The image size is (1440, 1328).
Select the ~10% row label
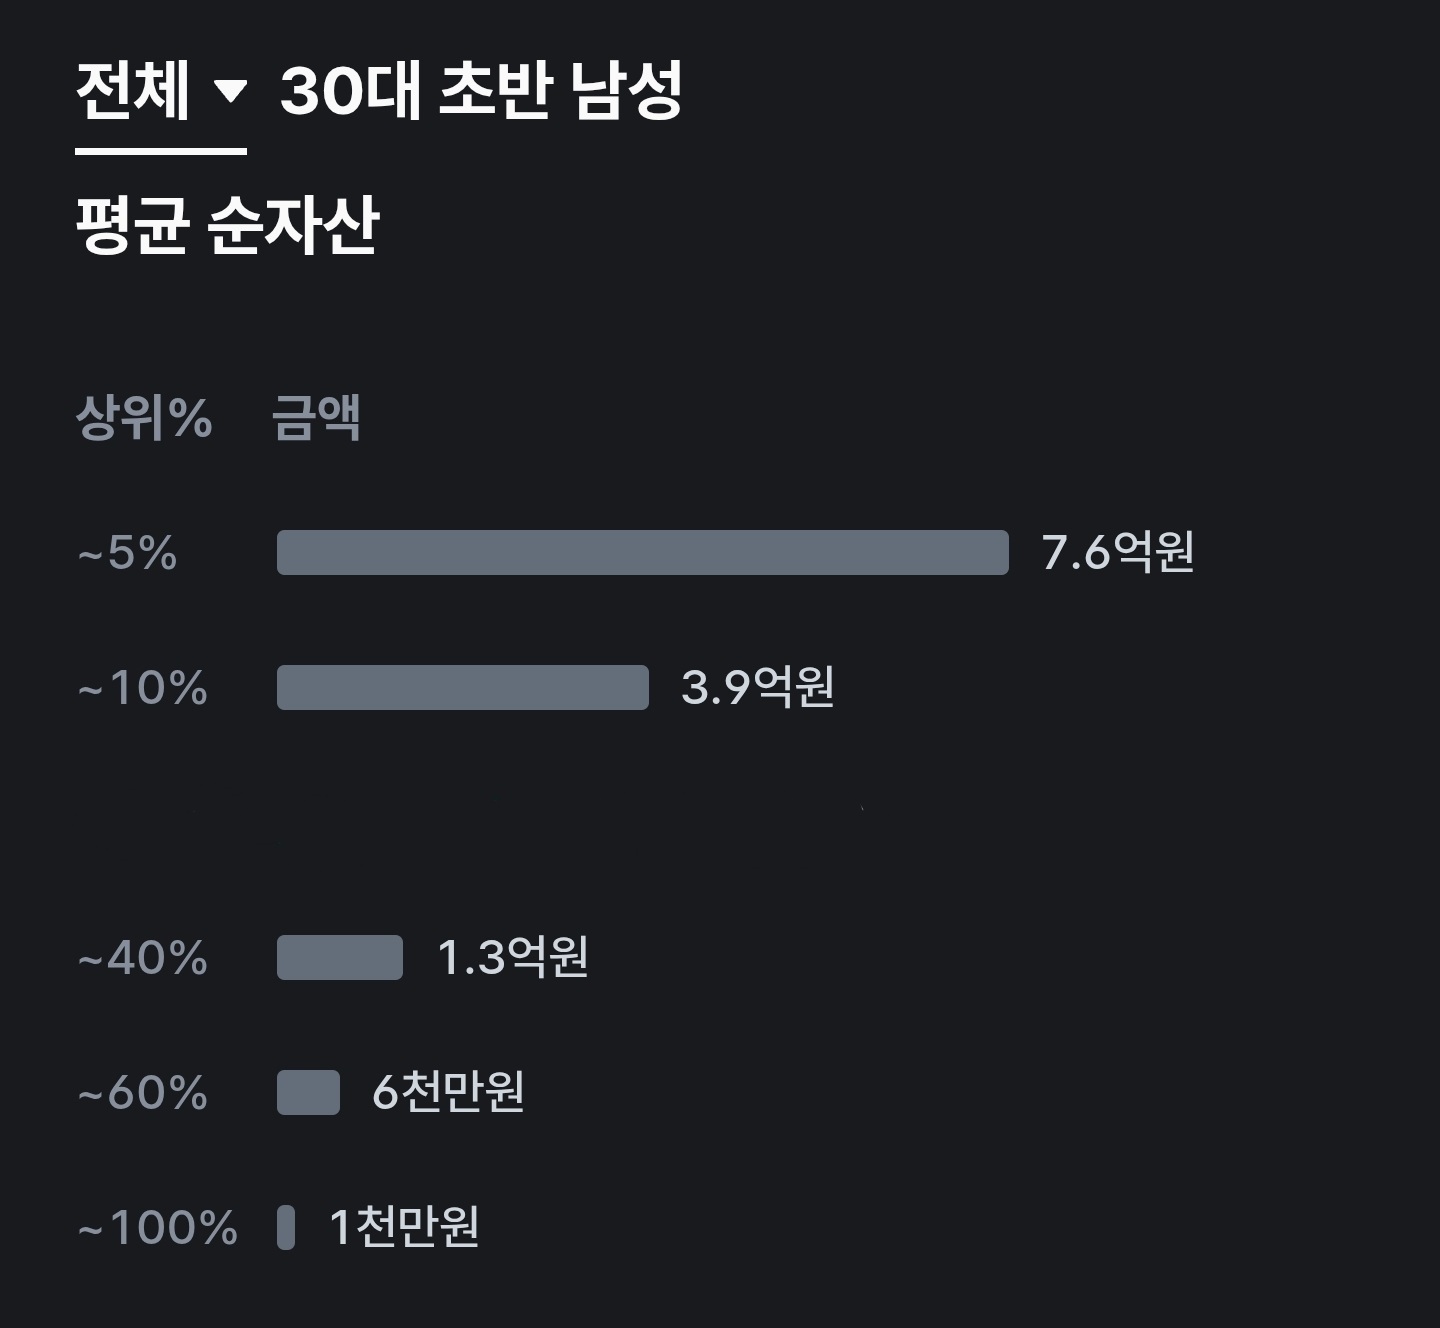(143, 688)
